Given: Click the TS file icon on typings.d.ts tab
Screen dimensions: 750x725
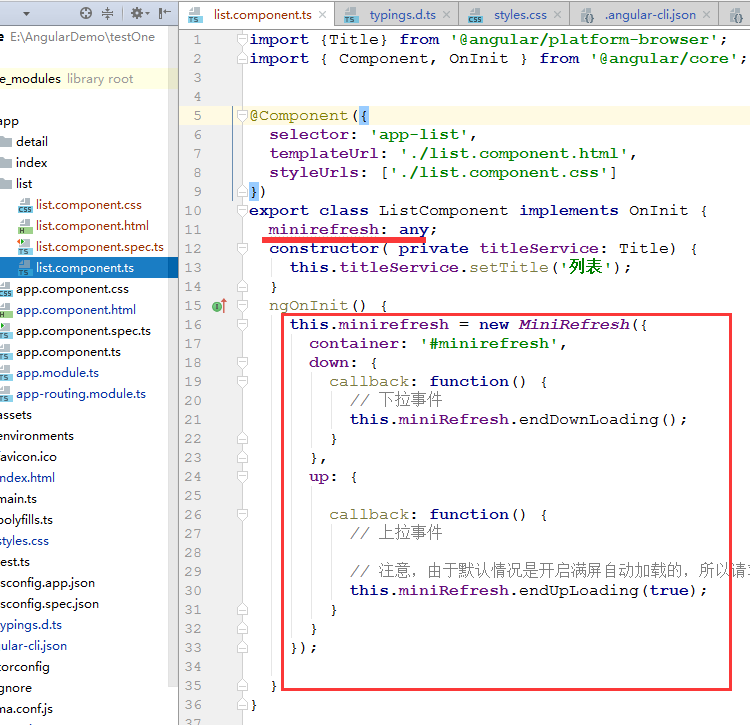Looking at the screenshot, I should (352, 15).
